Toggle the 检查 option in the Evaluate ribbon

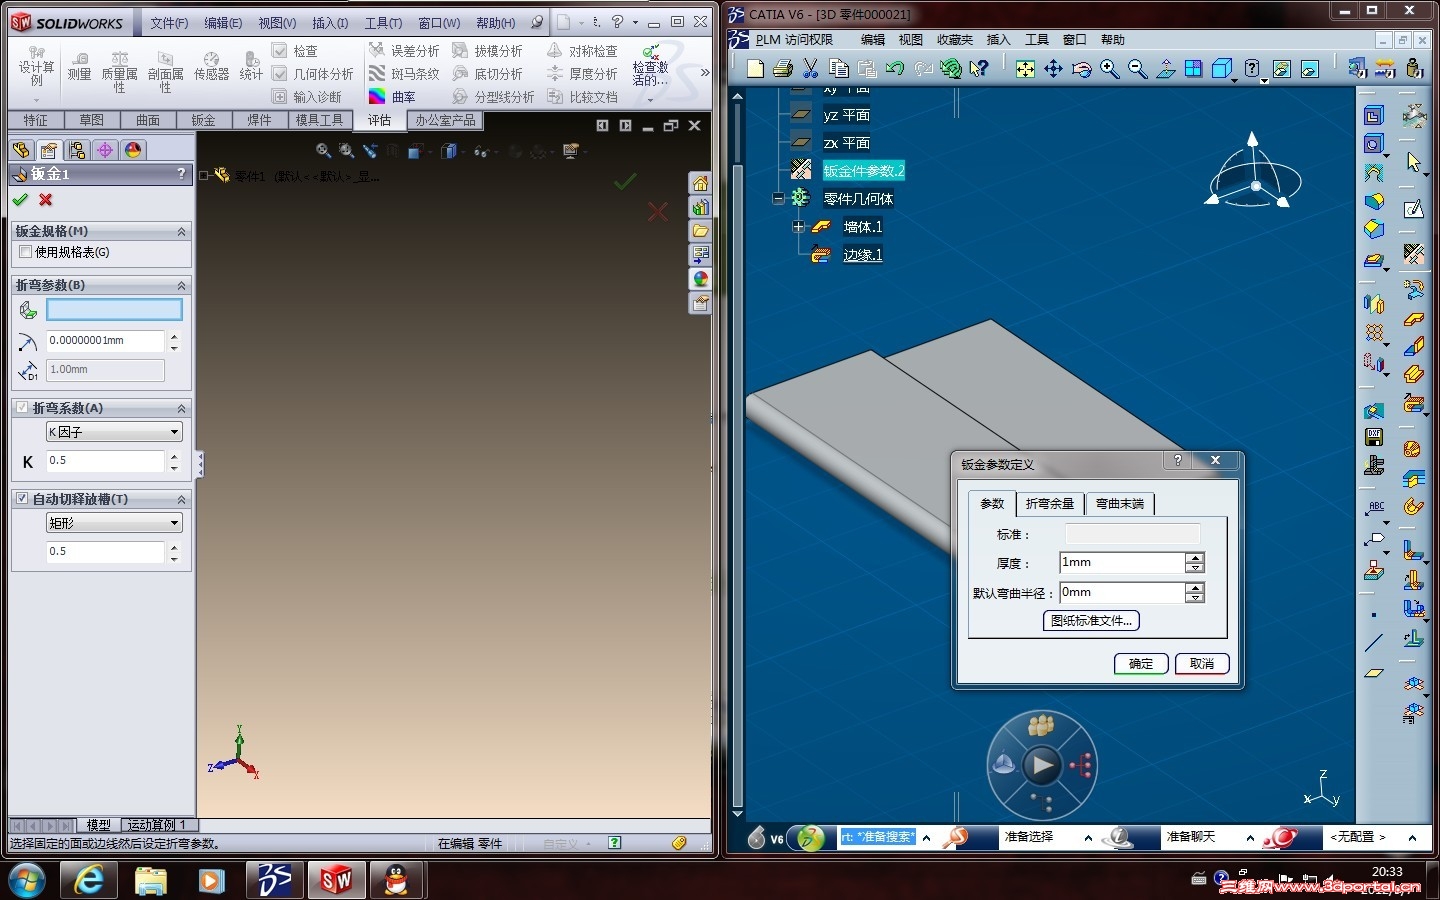coord(280,51)
